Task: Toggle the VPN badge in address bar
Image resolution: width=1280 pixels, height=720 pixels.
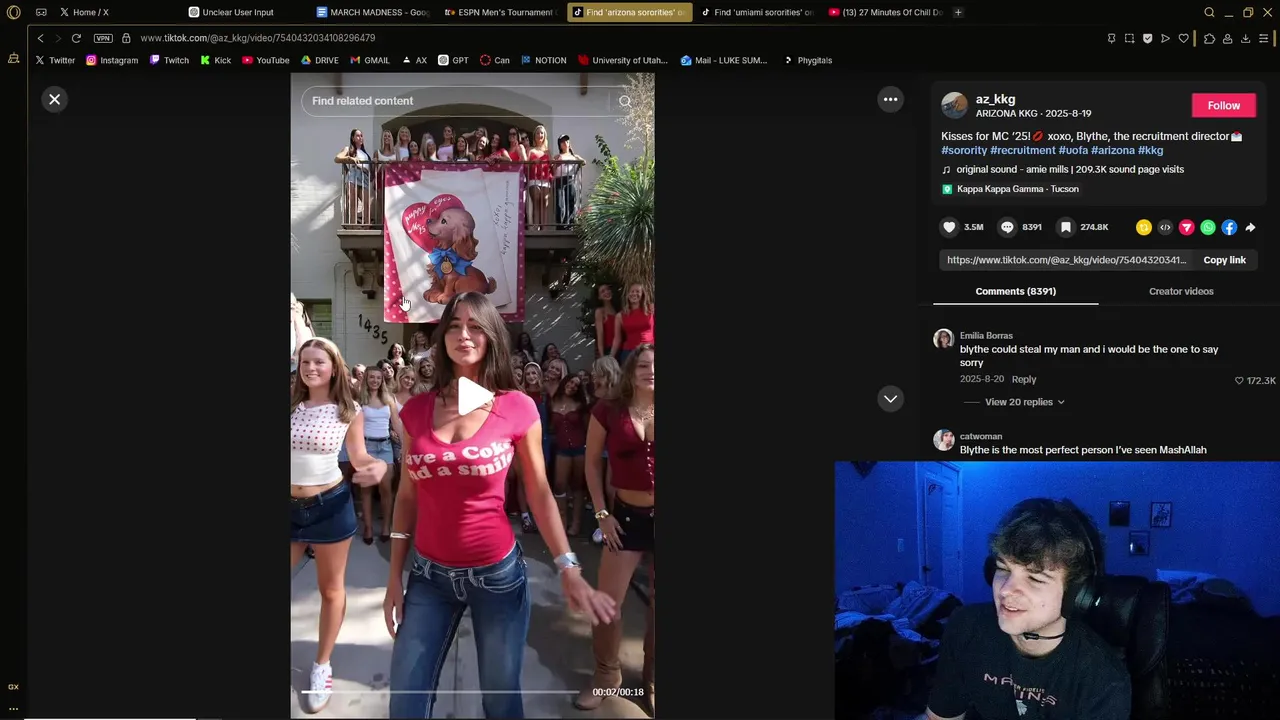Action: point(103,38)
